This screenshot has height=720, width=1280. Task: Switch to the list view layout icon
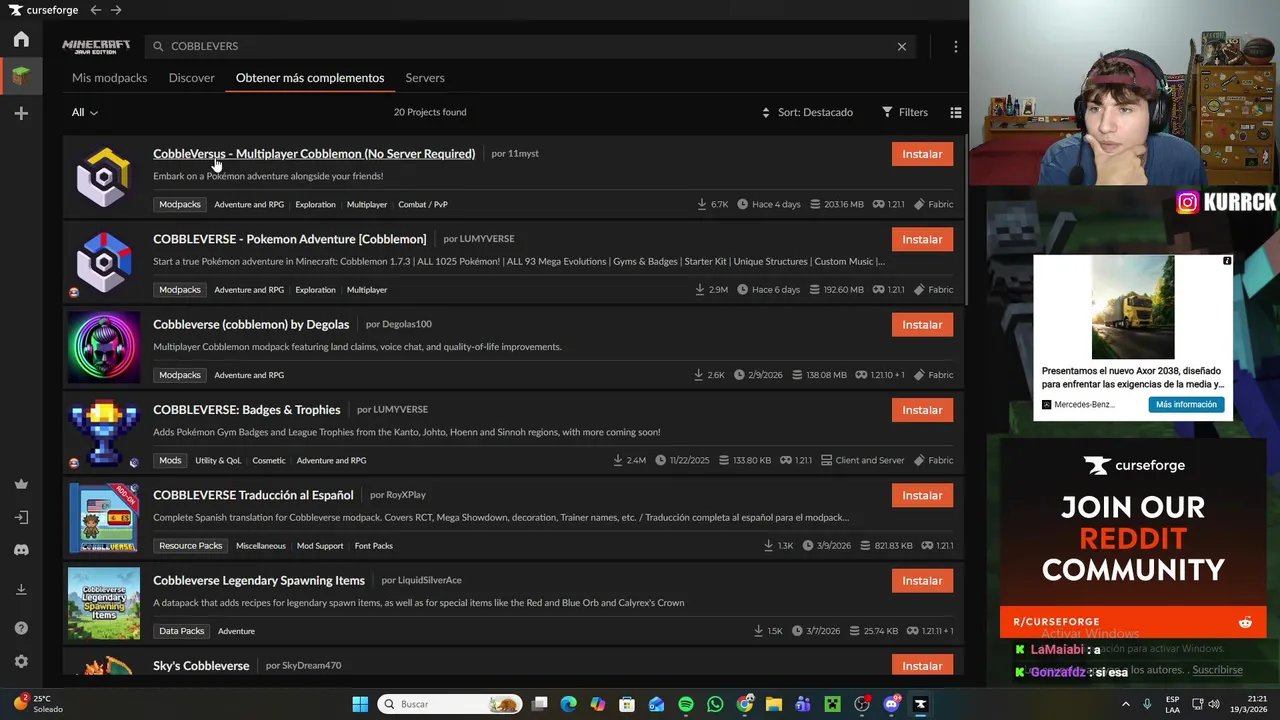pos(956,112)
